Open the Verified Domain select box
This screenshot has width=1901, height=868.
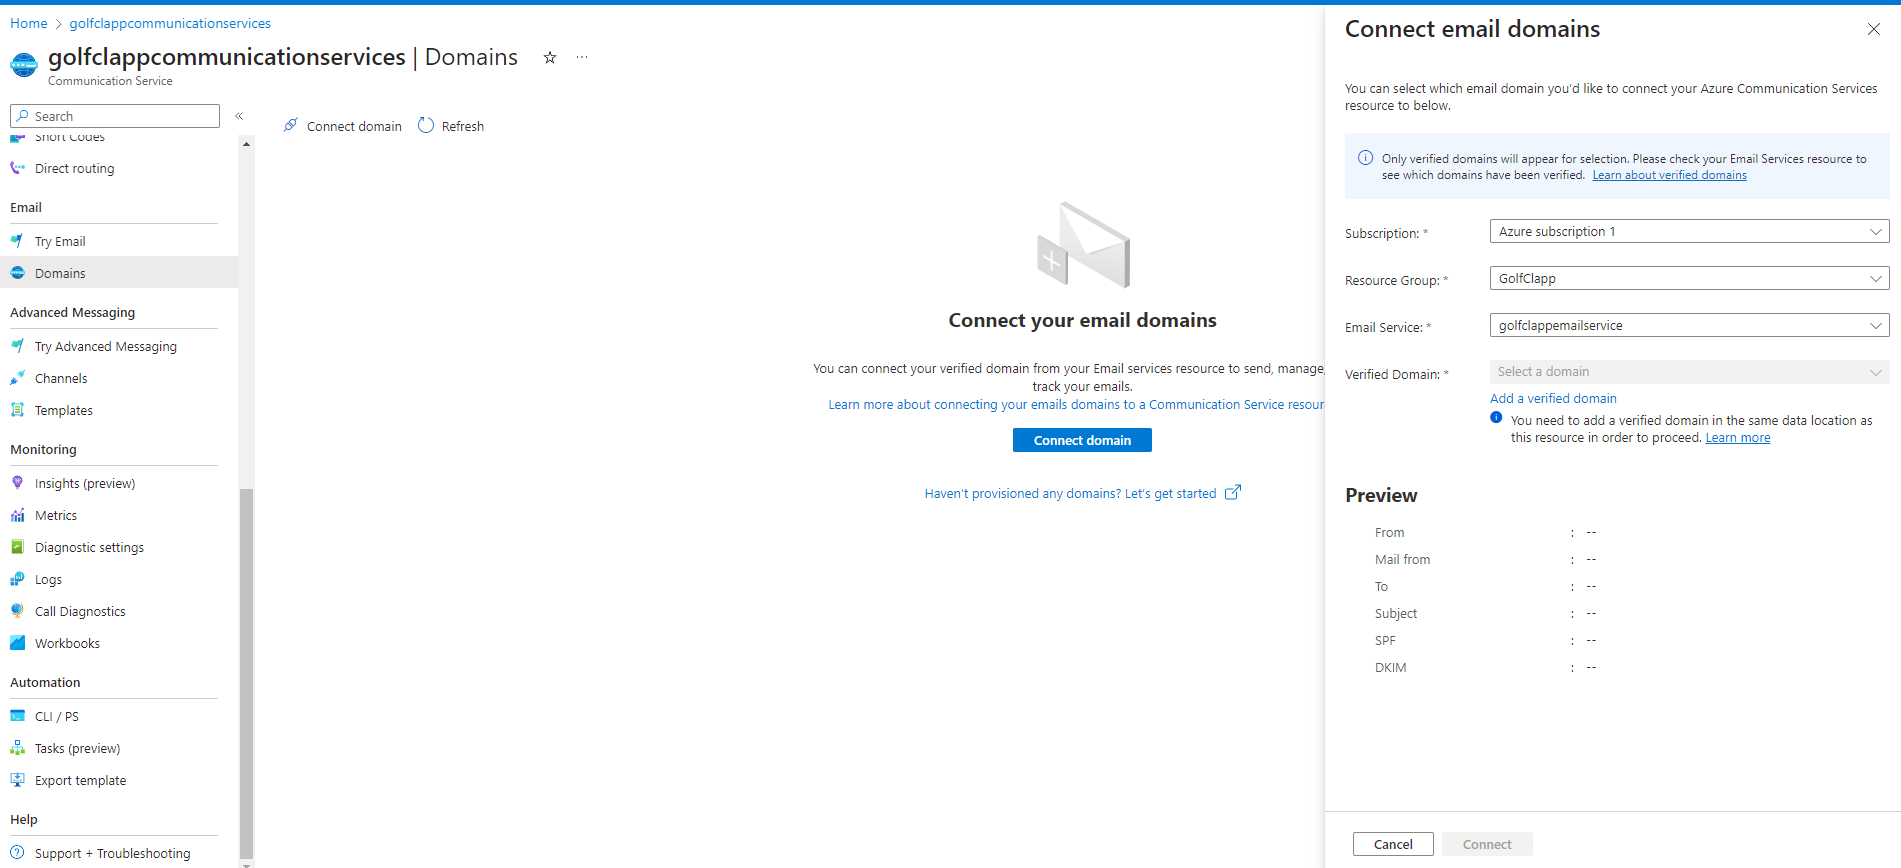(x=1689, y=372)
